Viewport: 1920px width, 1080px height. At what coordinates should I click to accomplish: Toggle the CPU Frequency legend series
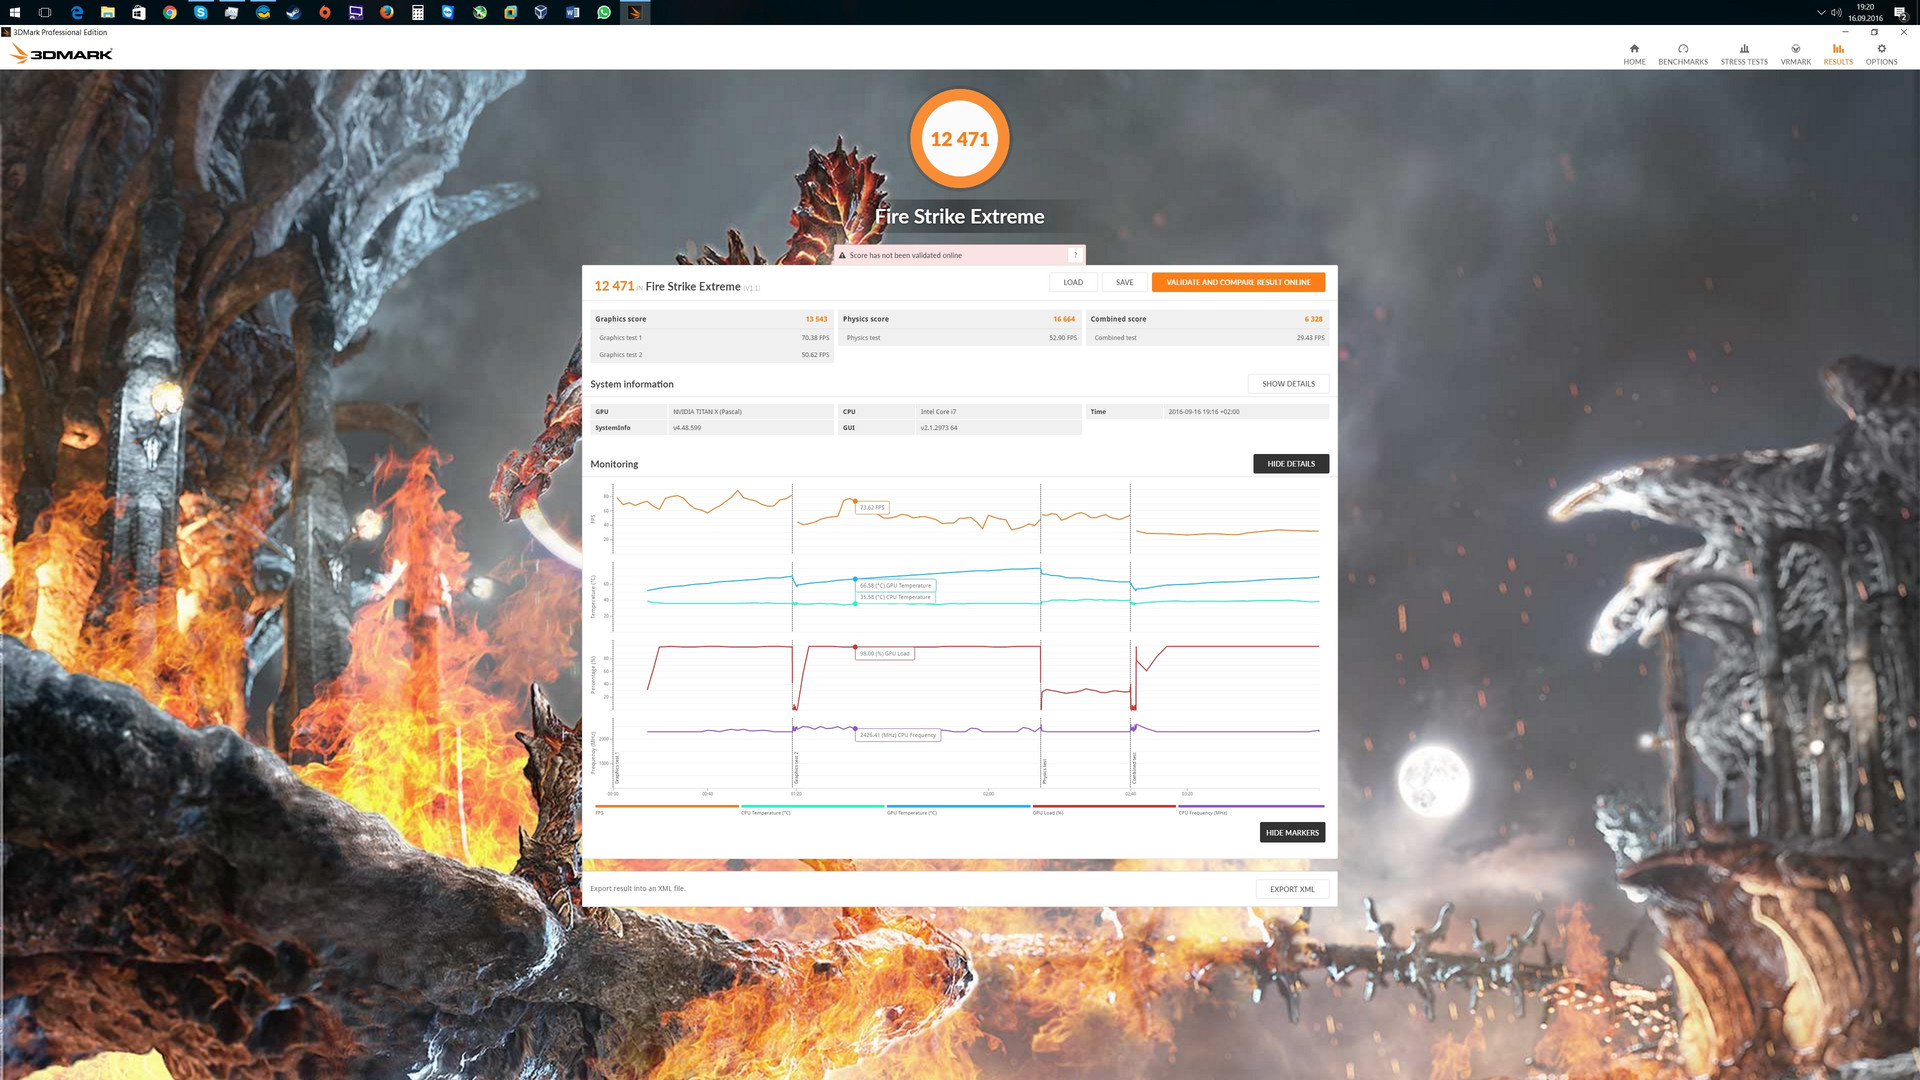point(1251,809)
